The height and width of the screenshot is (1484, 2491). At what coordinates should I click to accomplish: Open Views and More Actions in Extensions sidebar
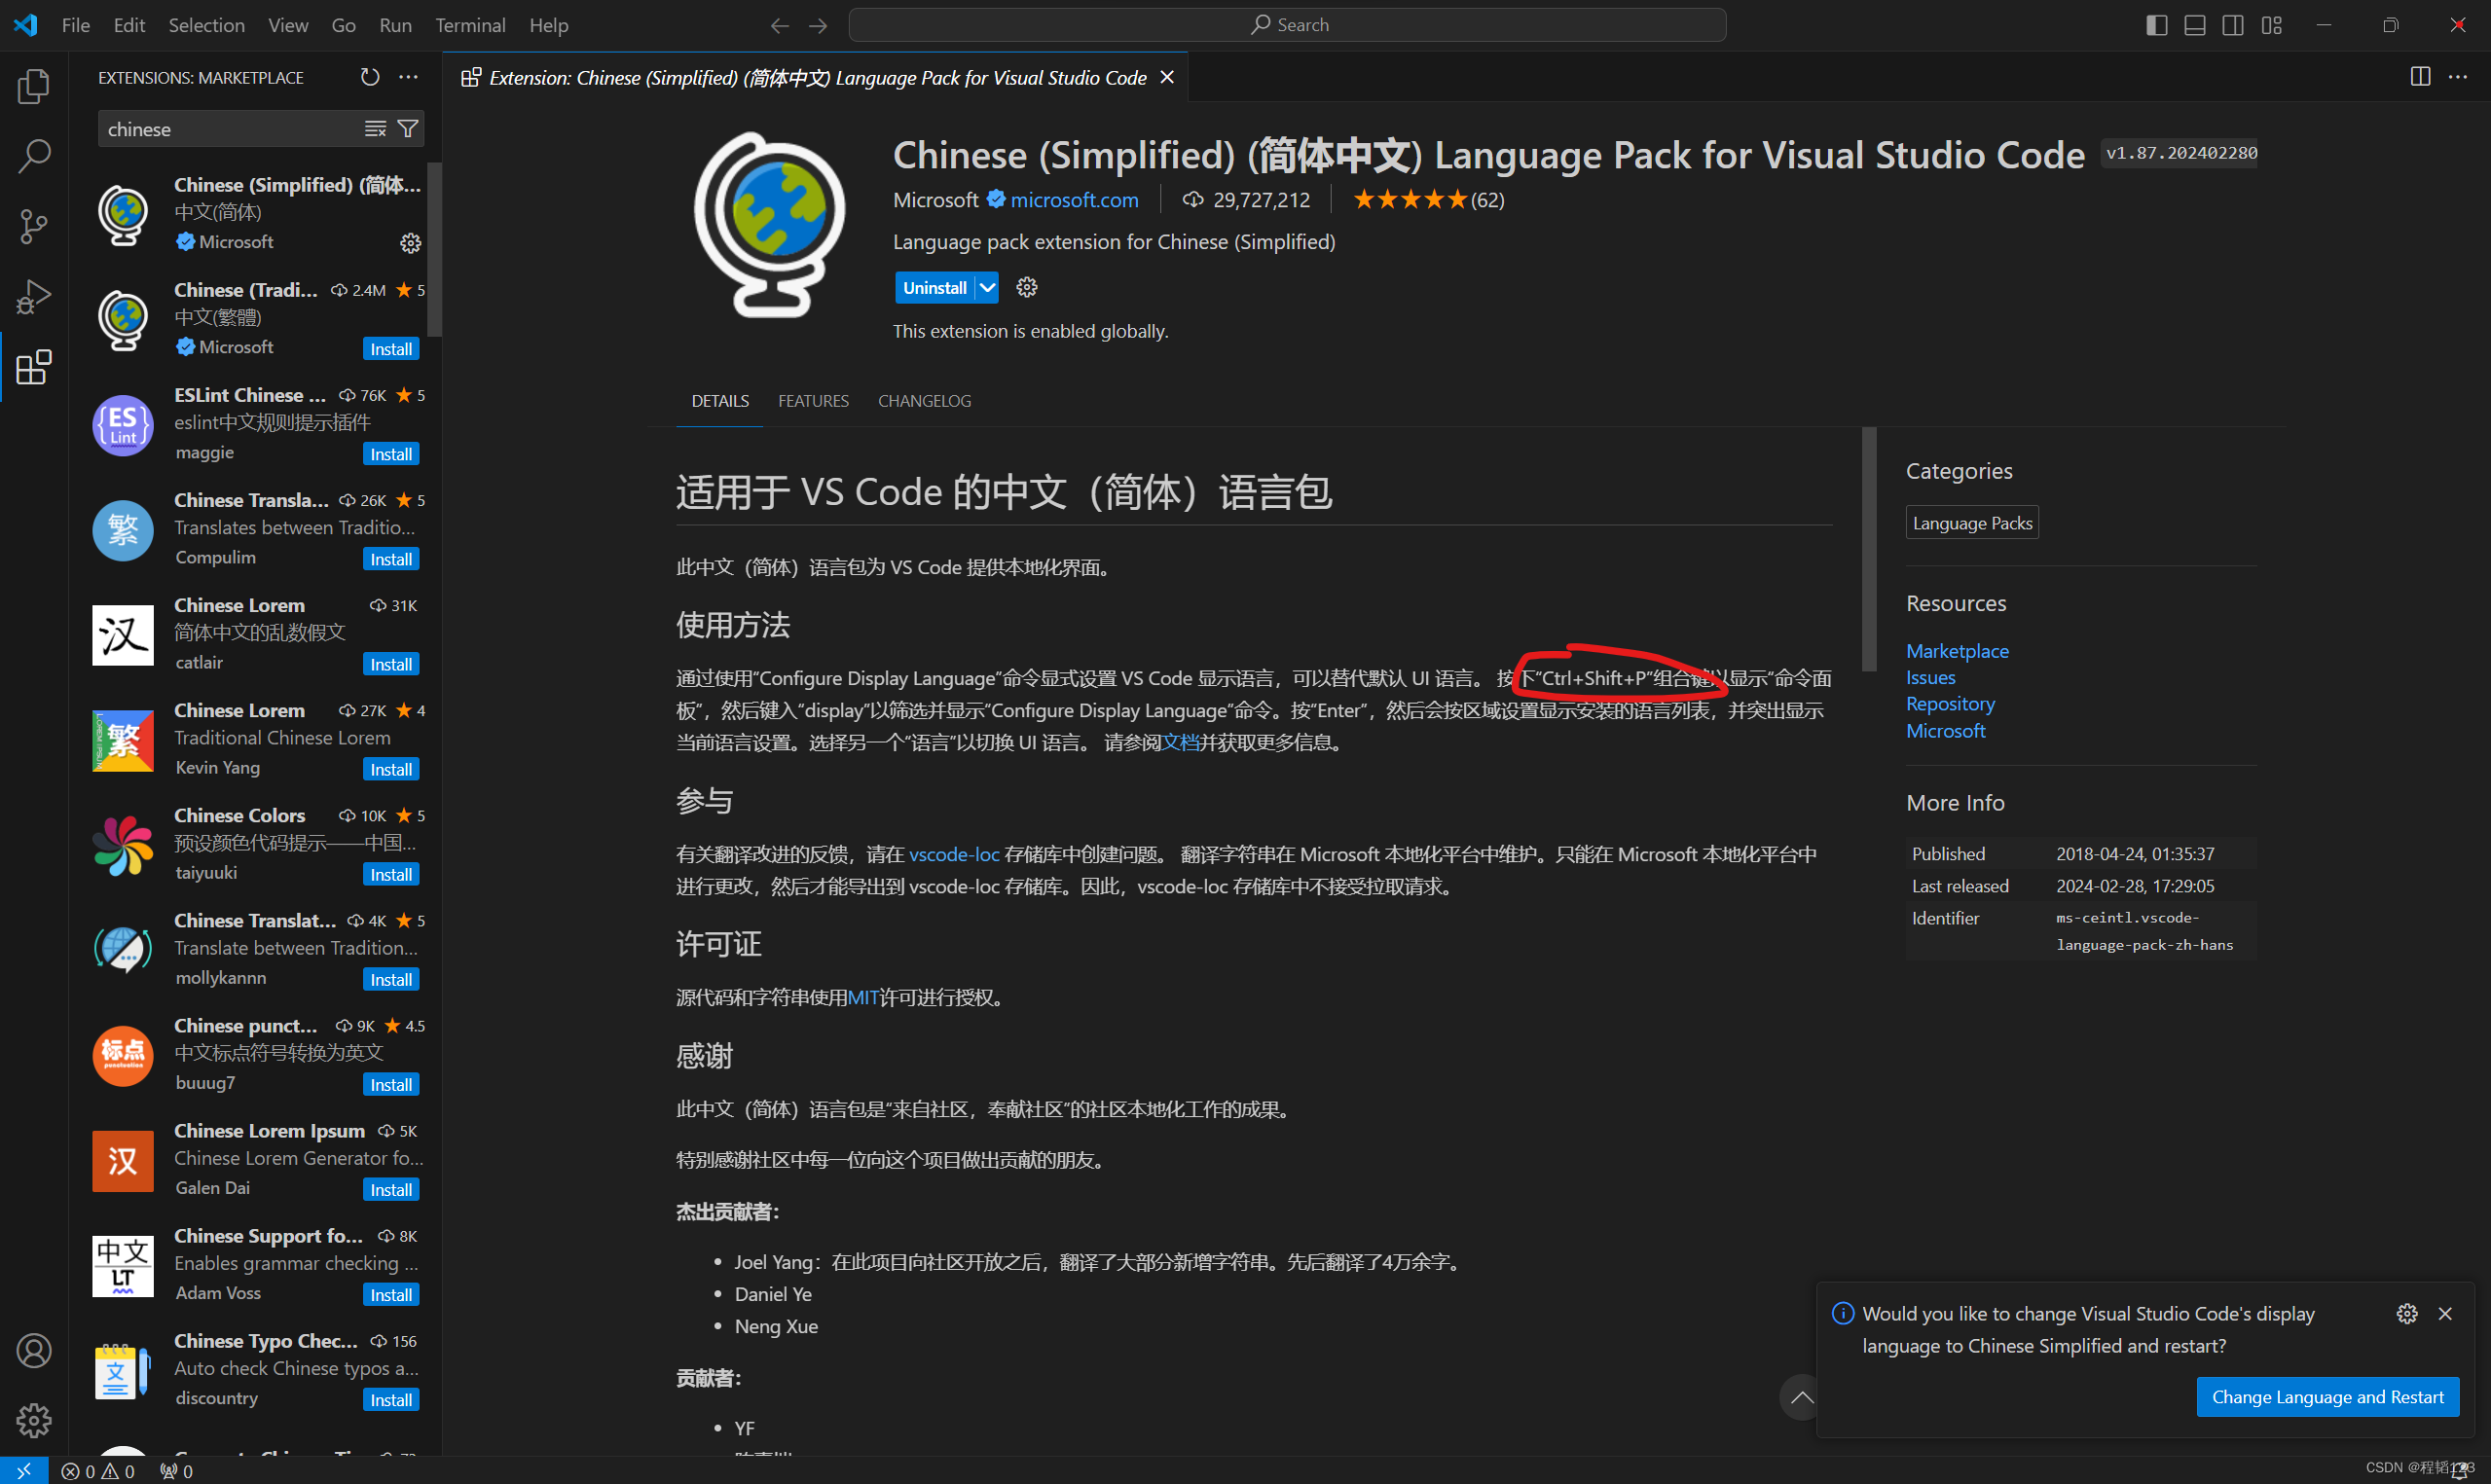[408, 77]
